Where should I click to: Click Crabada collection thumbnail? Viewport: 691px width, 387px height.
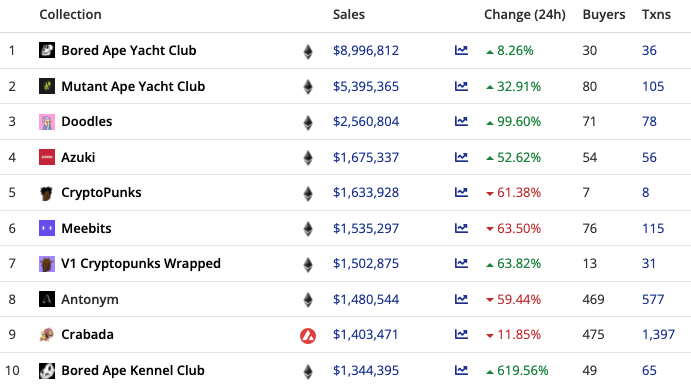(x=47, y=335)
